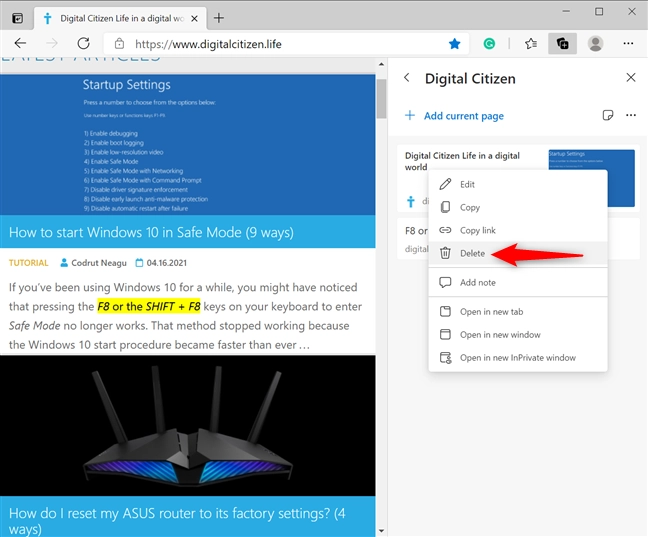Viewport: 648px width, 537px height.
Task: Choose Add note from the context menu
Action: pyautogui.click(x=518, y=282)
